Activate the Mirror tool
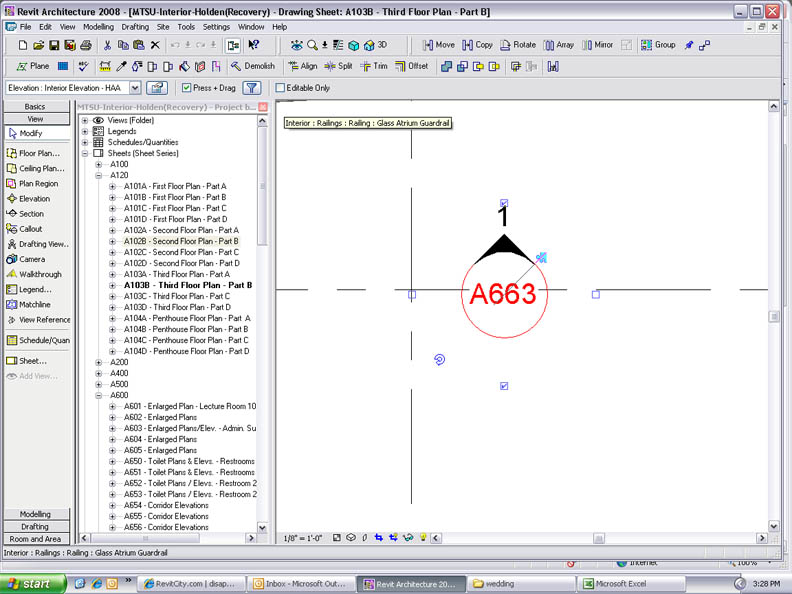The image size is (792, 594). click(597, 45)
